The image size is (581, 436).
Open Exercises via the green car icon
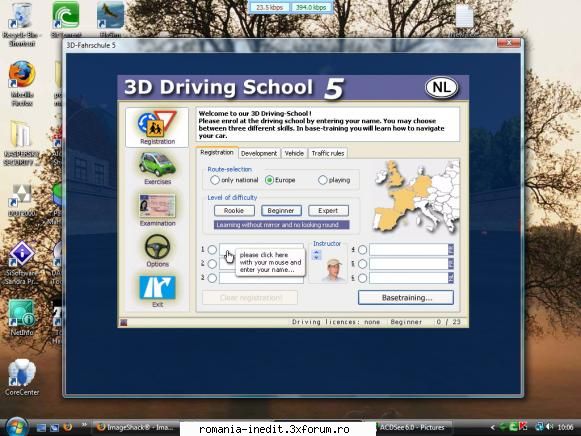pyautogui.click(x=157, y=164)
